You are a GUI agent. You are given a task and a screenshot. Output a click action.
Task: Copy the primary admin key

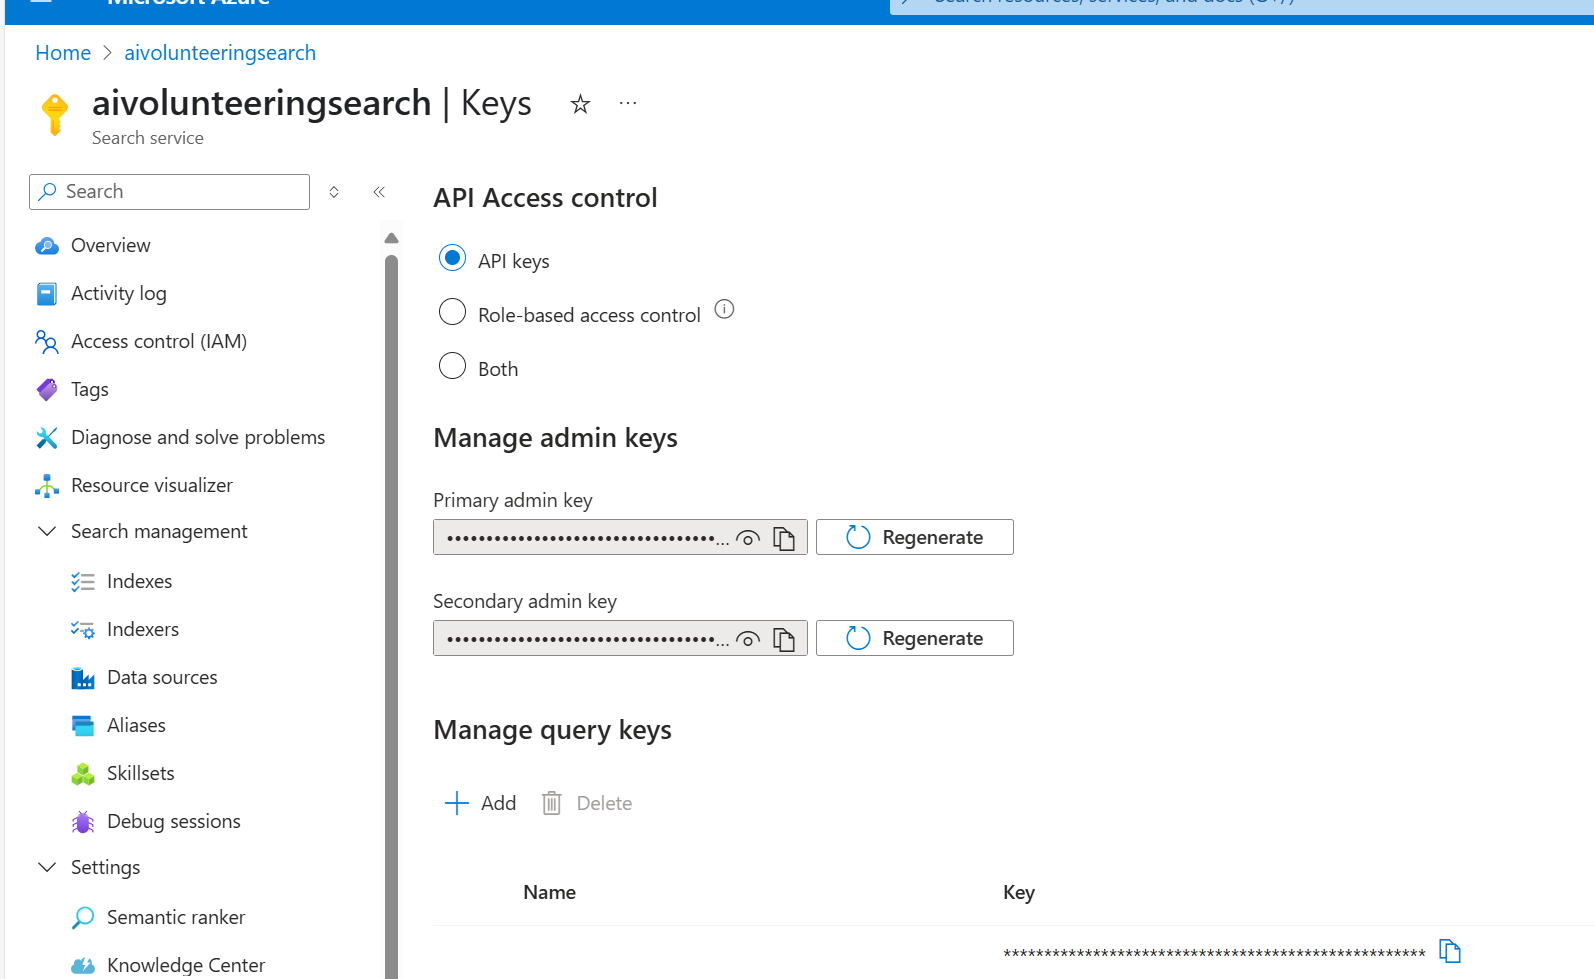coord(784,539)
